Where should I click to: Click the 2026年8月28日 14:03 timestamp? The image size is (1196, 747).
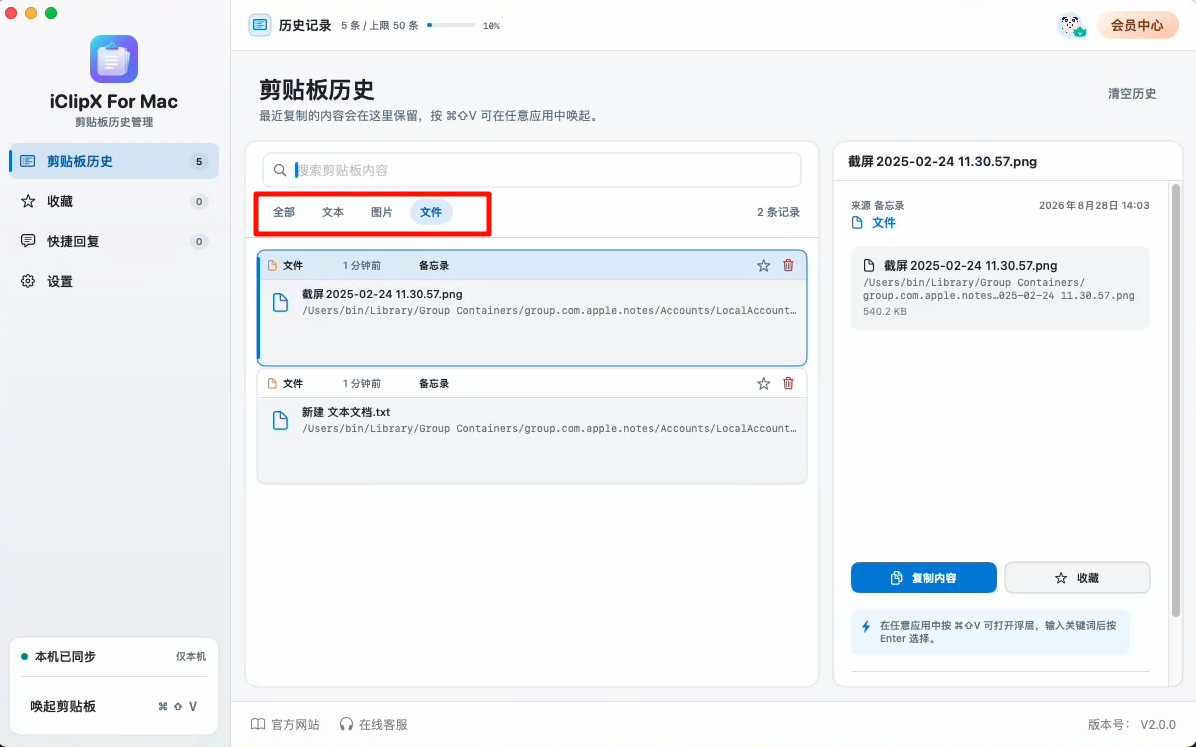pos(1094,205)
